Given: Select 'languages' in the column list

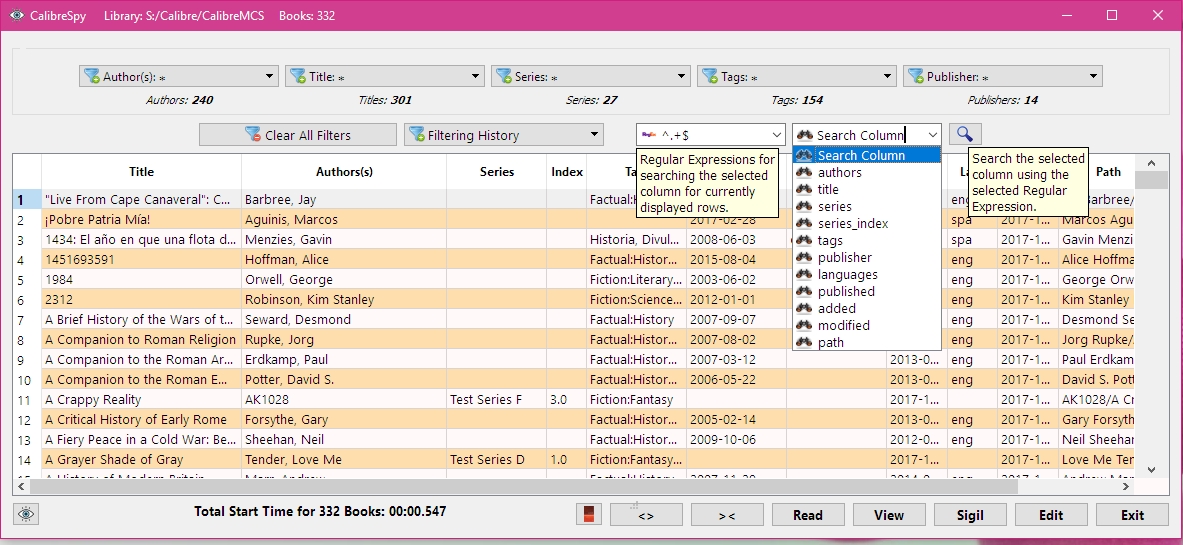Looking at the screenshot, I should [x=867, y=274].
